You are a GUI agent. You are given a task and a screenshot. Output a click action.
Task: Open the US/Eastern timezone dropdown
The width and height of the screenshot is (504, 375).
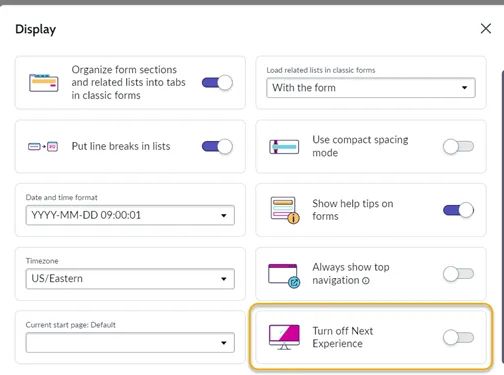[x=130, y=279]
